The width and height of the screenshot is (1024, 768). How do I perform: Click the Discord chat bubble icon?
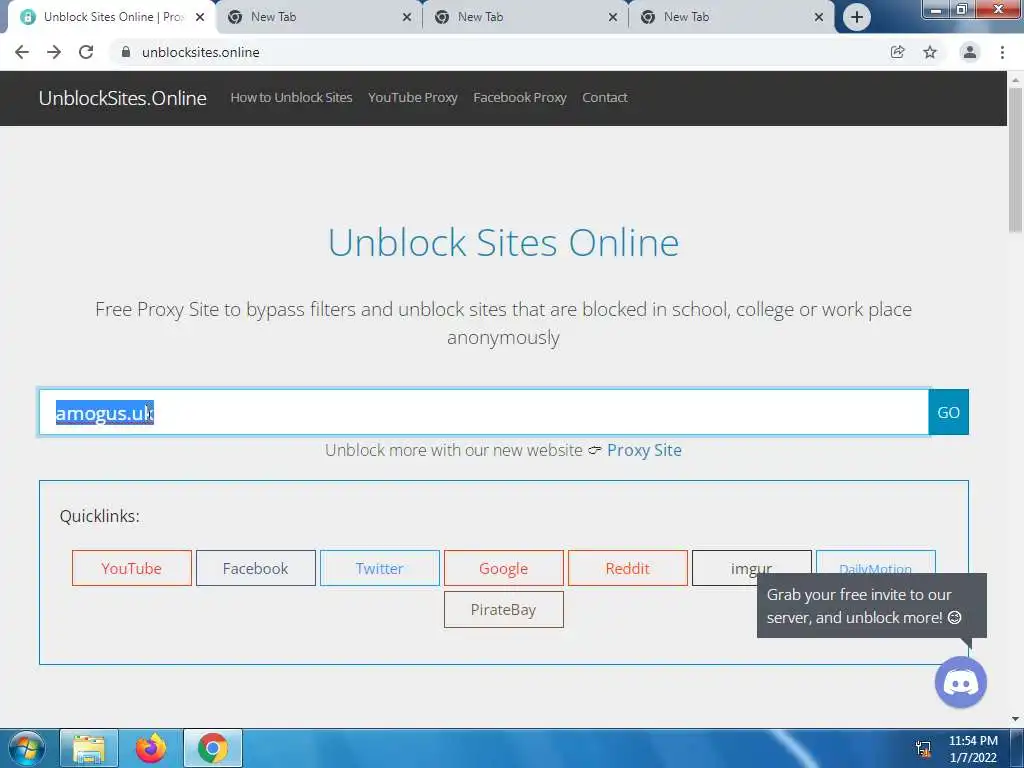[961, 682]
